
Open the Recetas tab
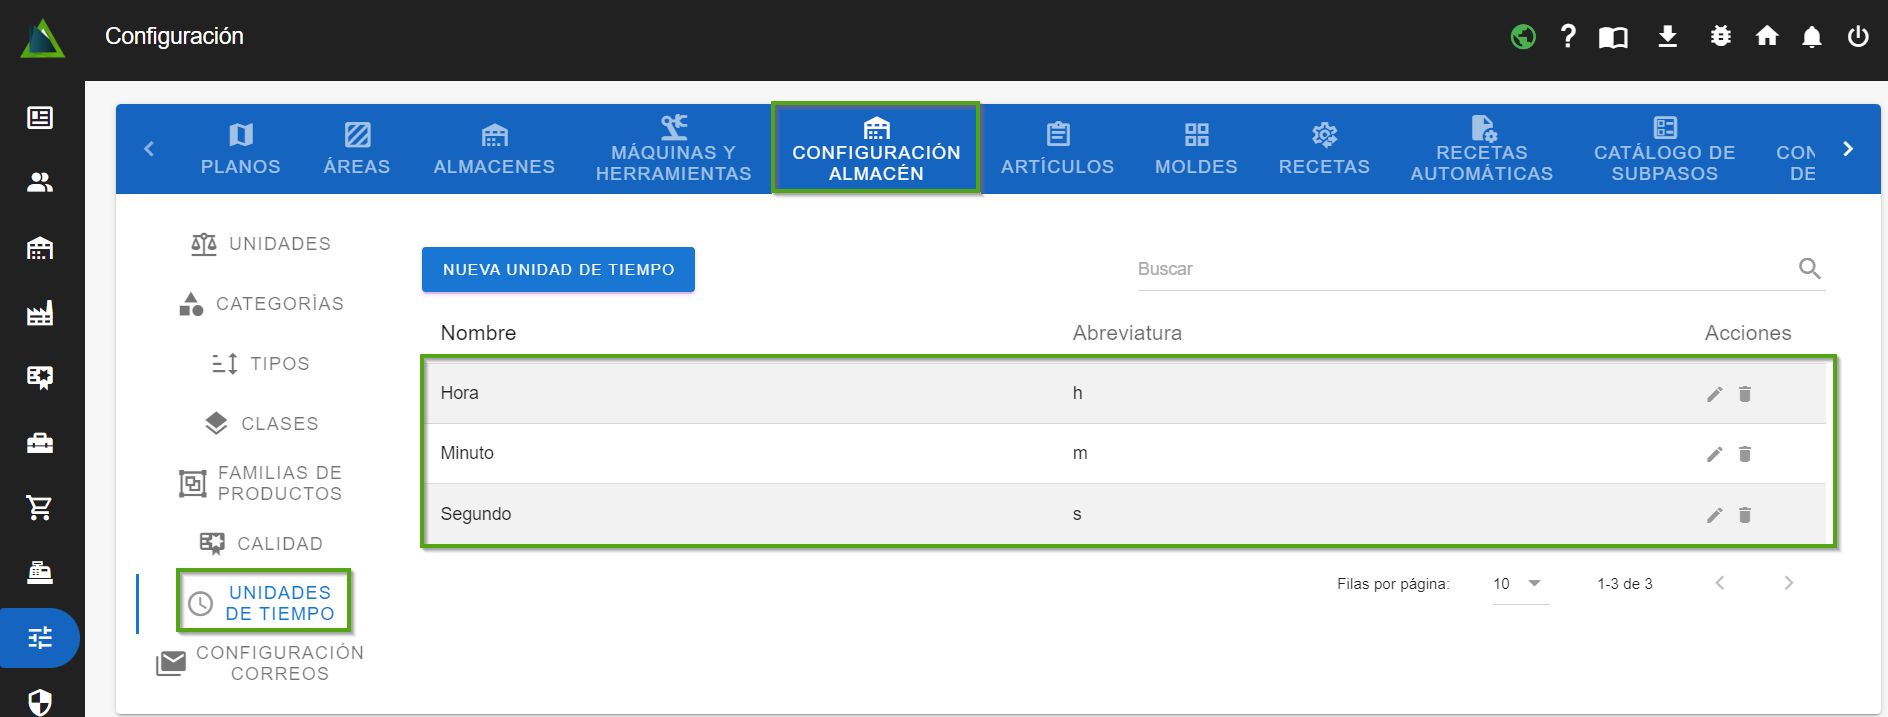coord(1324,149)
